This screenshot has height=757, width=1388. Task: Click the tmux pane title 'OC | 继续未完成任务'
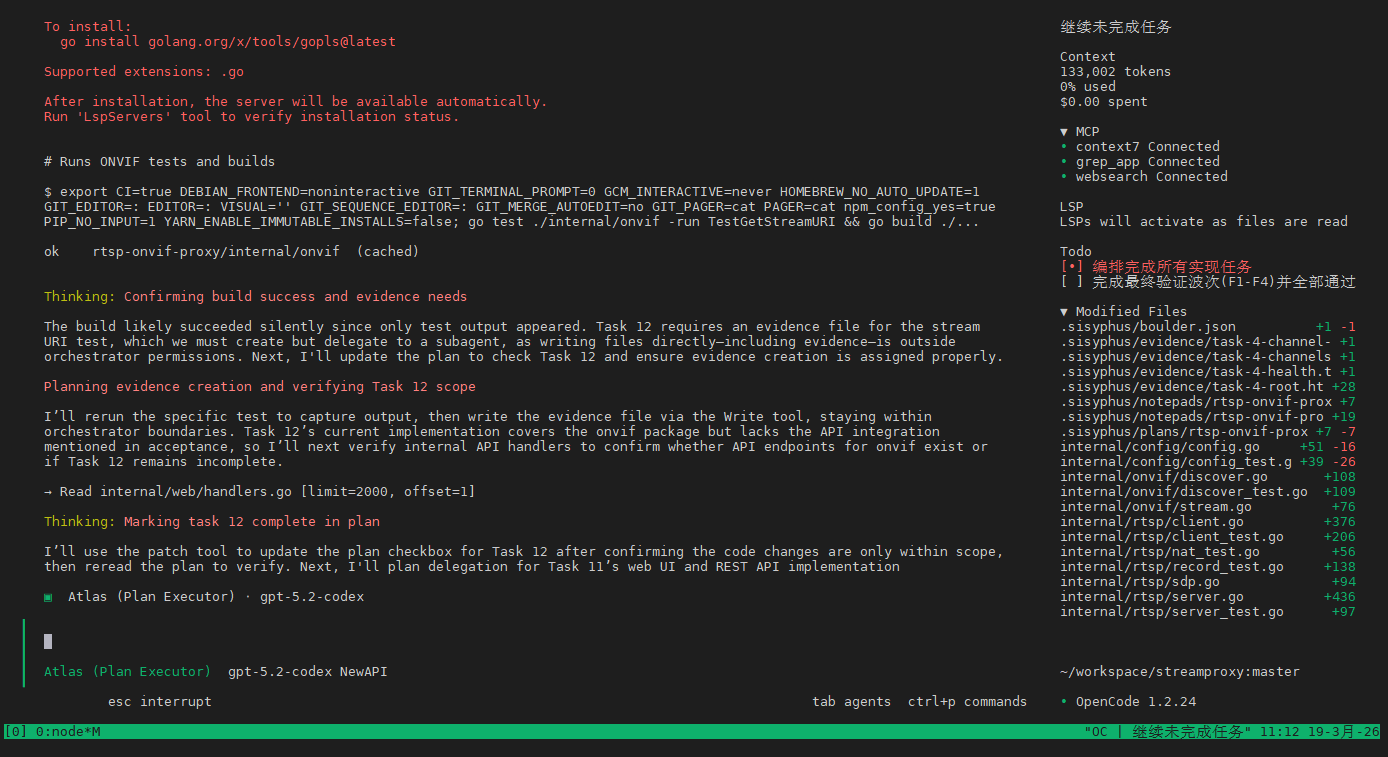point(1168,732)
